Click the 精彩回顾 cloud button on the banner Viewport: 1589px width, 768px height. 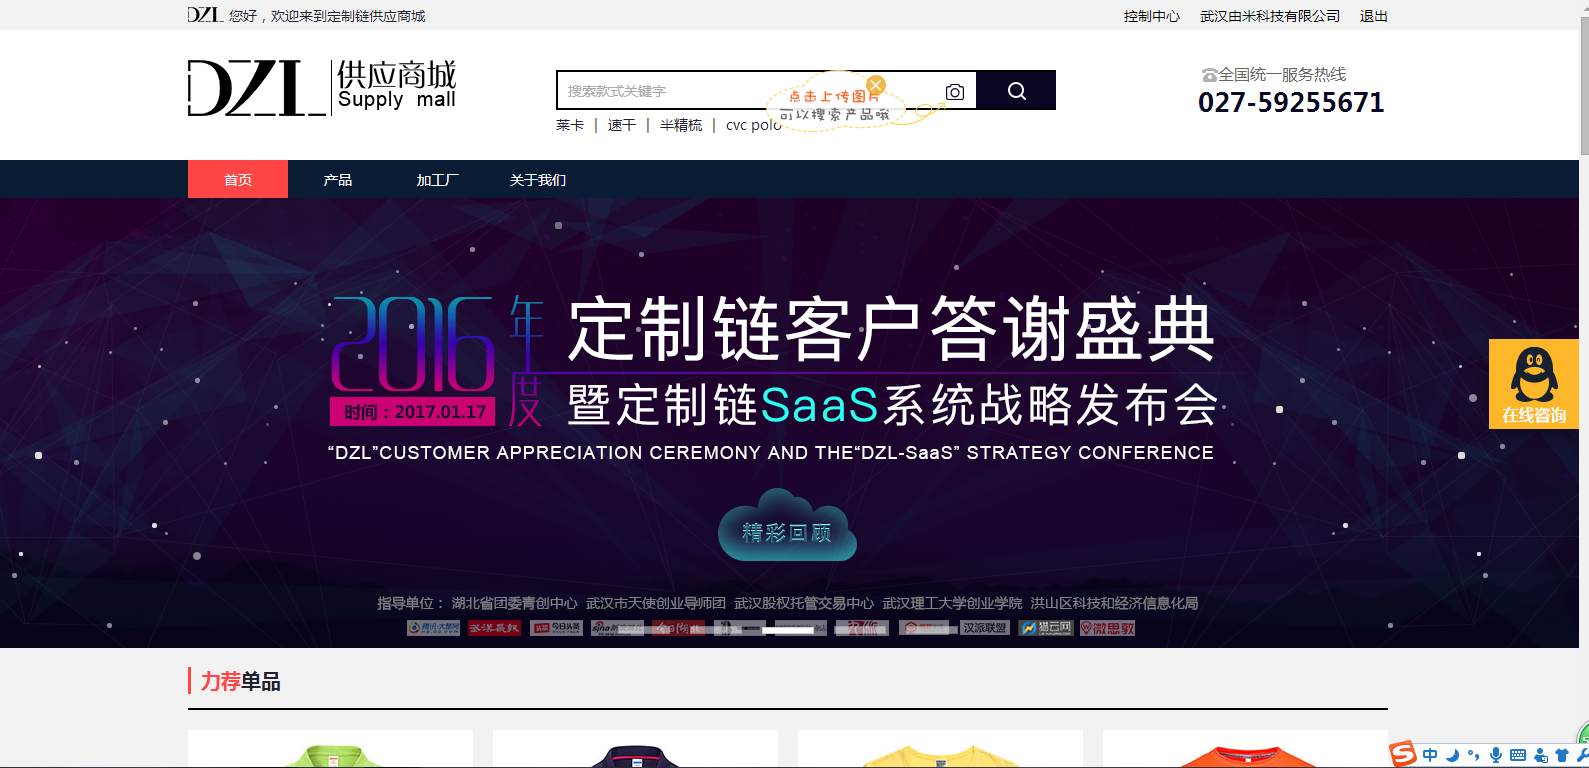click(787, 532)
